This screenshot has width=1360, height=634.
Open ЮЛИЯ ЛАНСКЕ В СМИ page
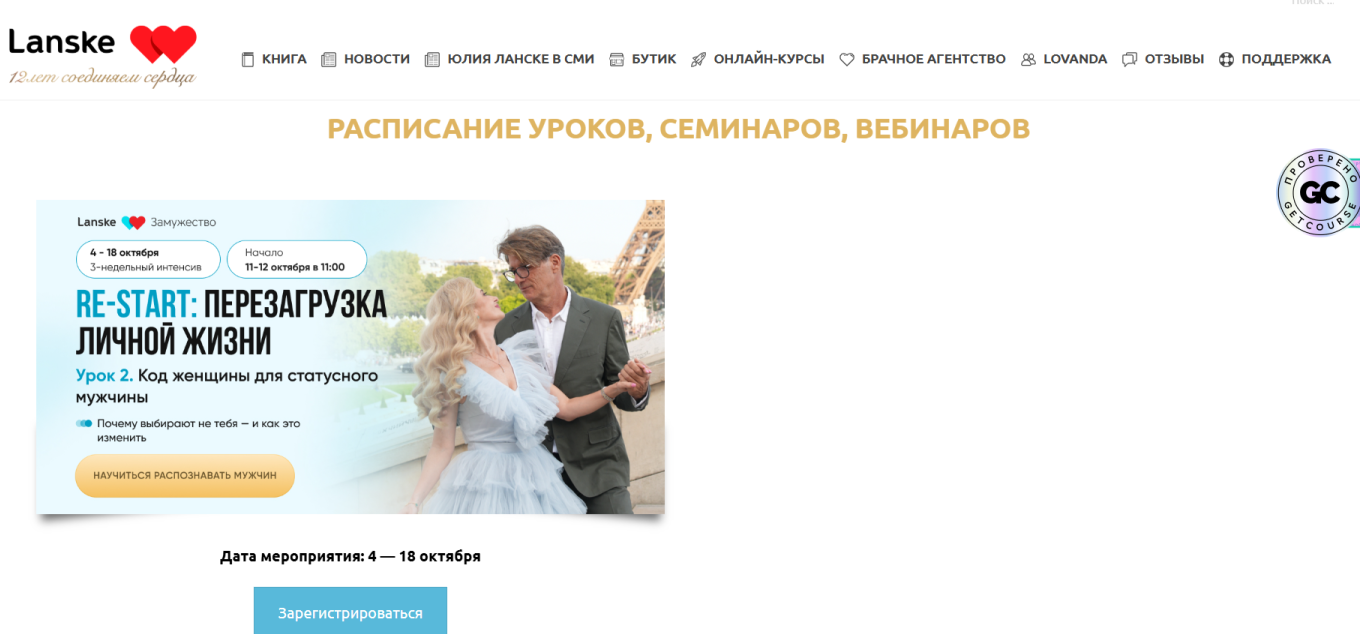click(521, 59)
